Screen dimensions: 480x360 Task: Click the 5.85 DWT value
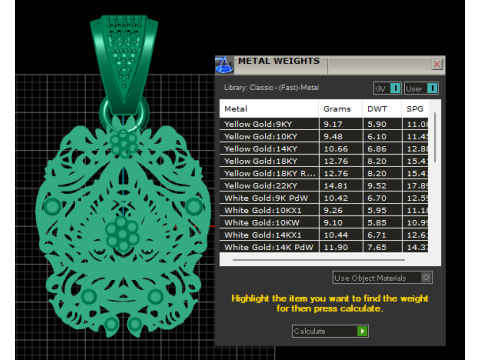pos(377,223)
